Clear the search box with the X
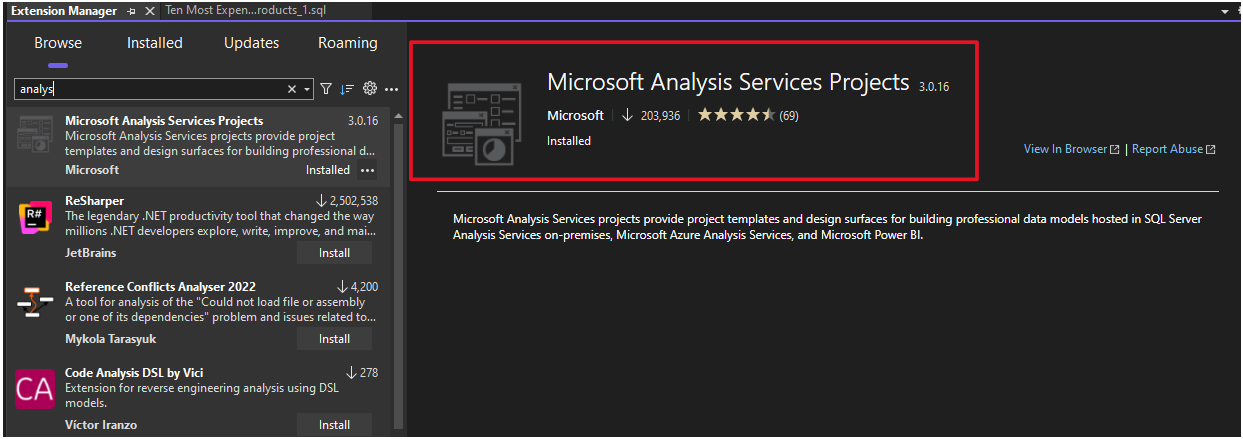The height and width of the screenshot is (439, 1243). 292,89
